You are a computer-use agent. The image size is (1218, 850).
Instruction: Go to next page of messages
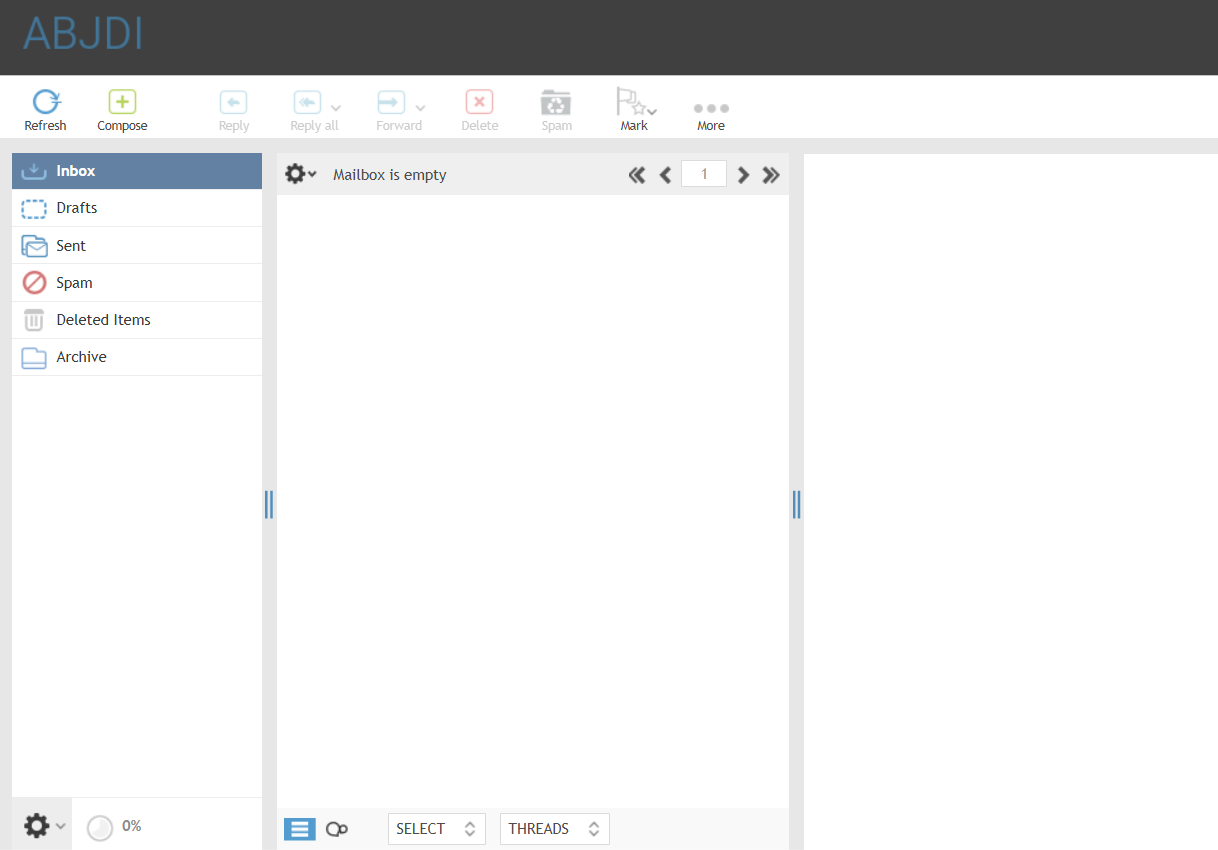(x=743, y=175)
